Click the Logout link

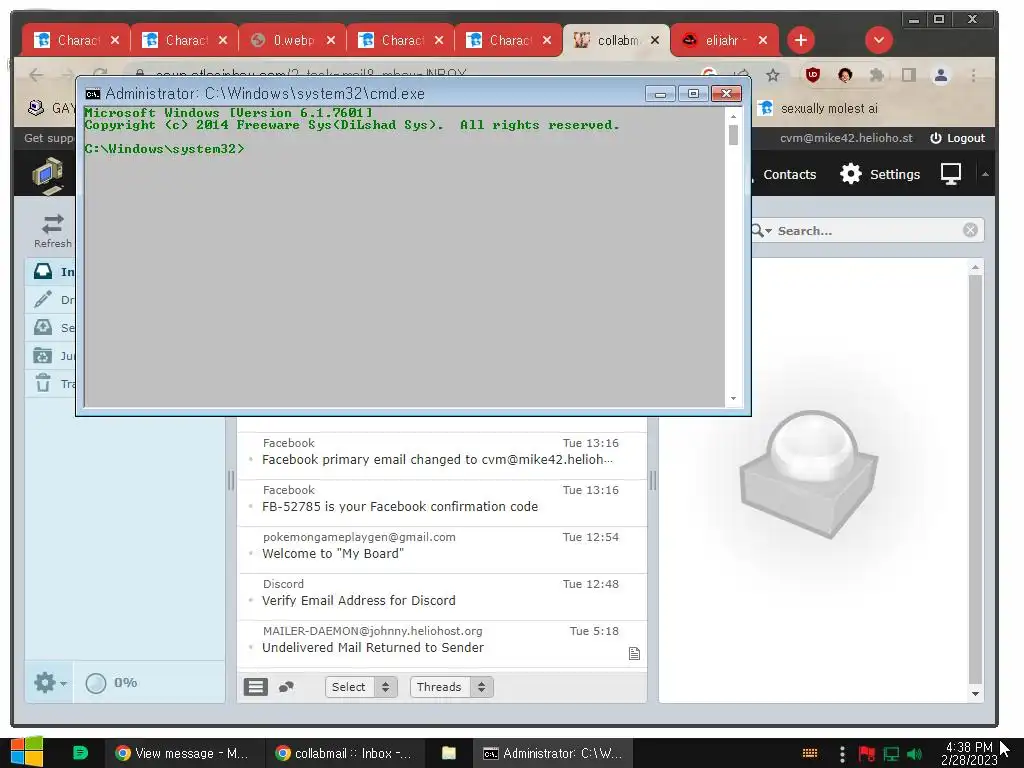click(957, 138)
